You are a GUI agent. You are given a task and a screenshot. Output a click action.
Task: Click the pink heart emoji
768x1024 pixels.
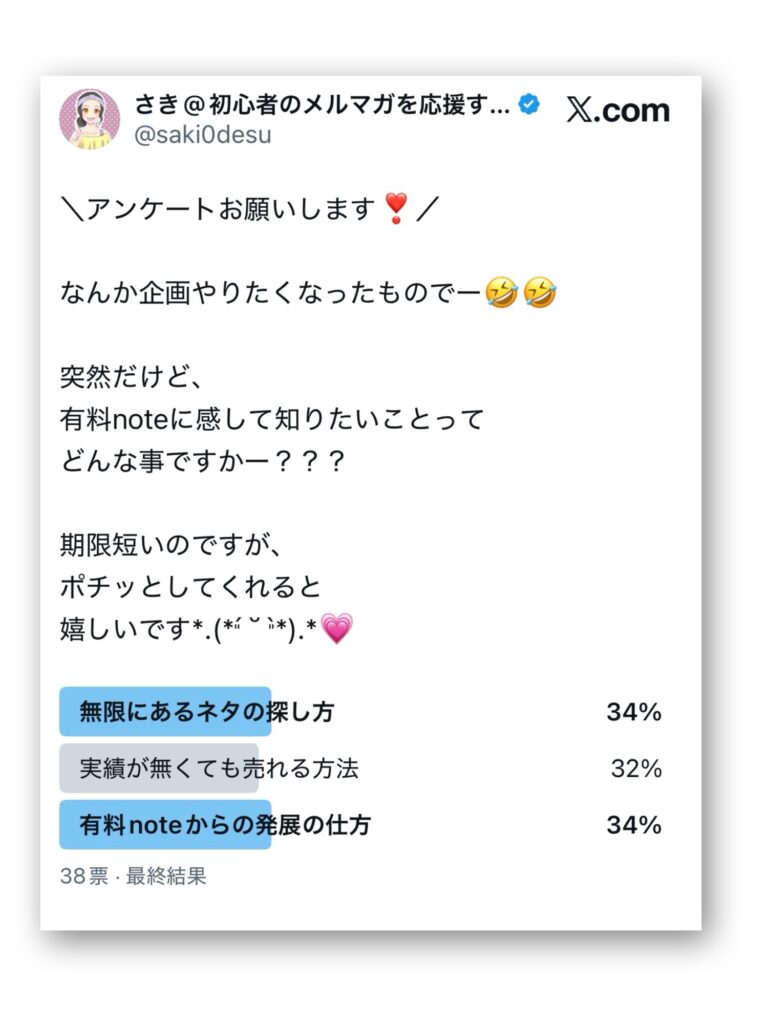(x=337, y=628)
